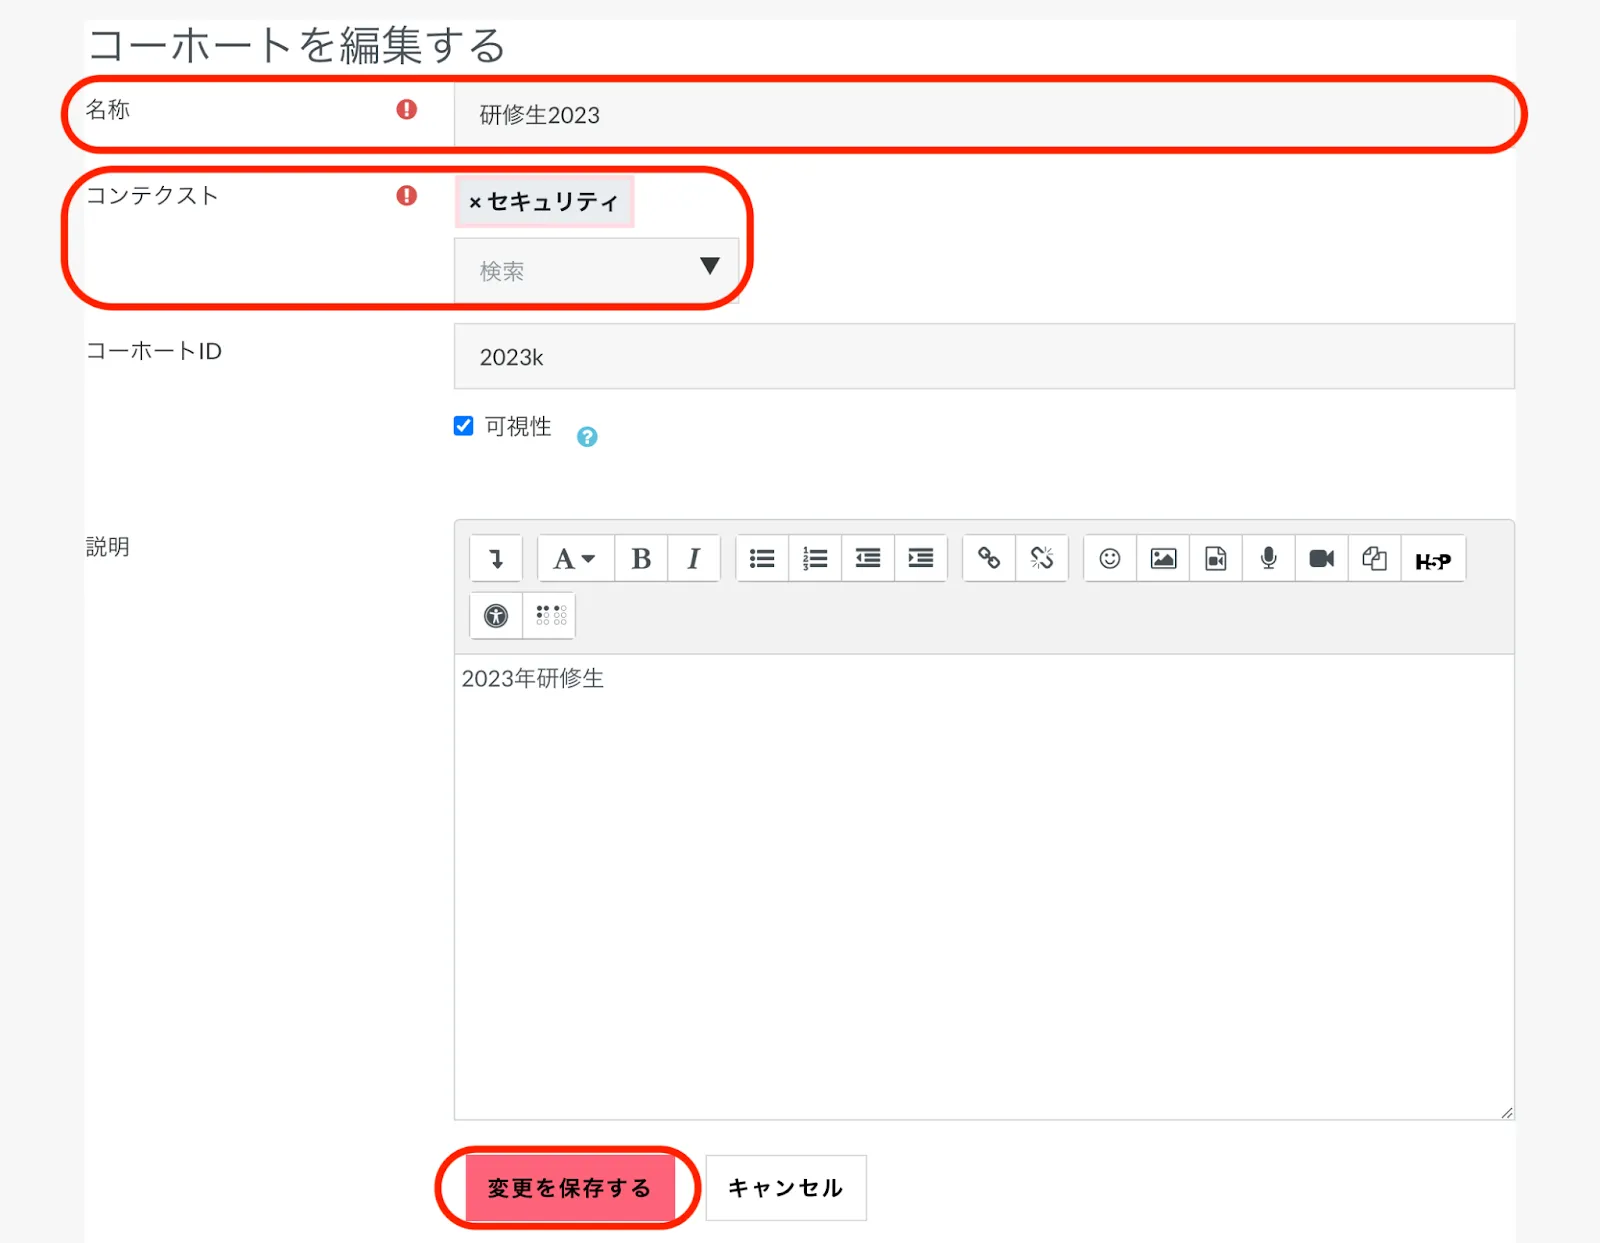1600x1243 pixels.
Task: Uncheck the 可視性 checkbox
Action: (464, 426)
